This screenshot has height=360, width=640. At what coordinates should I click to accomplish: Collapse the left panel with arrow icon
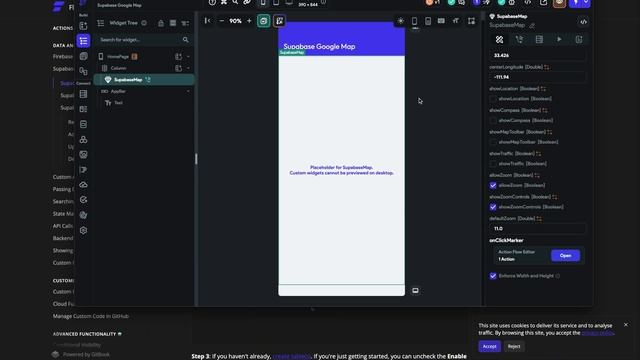point(207,21)
